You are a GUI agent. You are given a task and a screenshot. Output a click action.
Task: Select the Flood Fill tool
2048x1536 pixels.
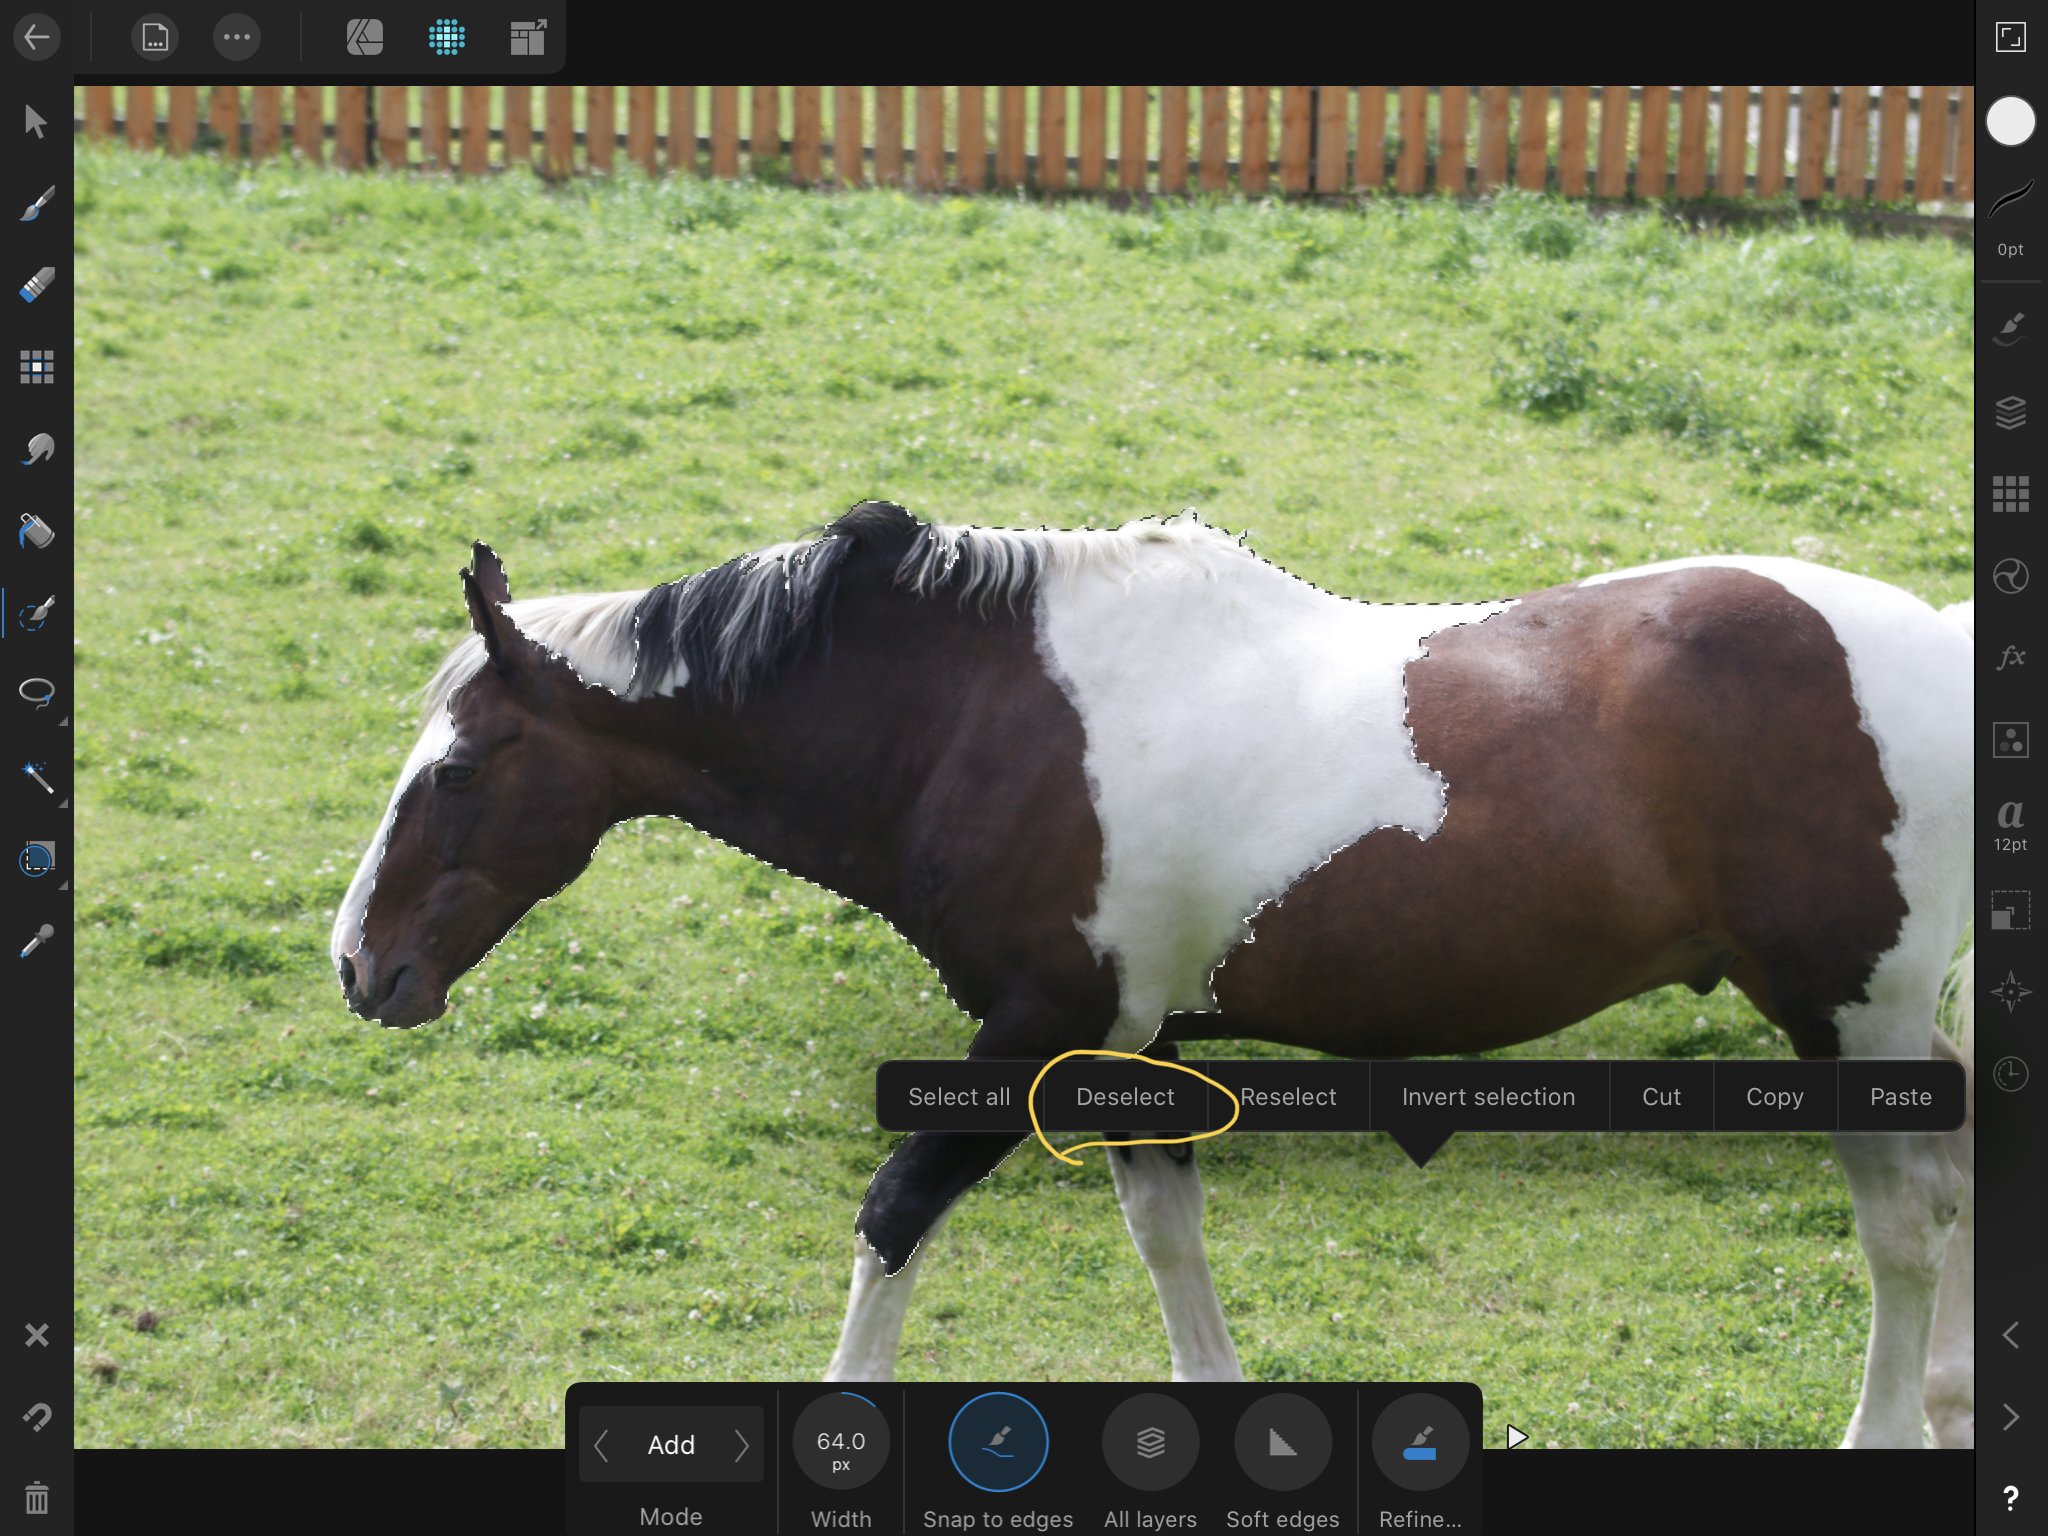[x=36, y=530]
